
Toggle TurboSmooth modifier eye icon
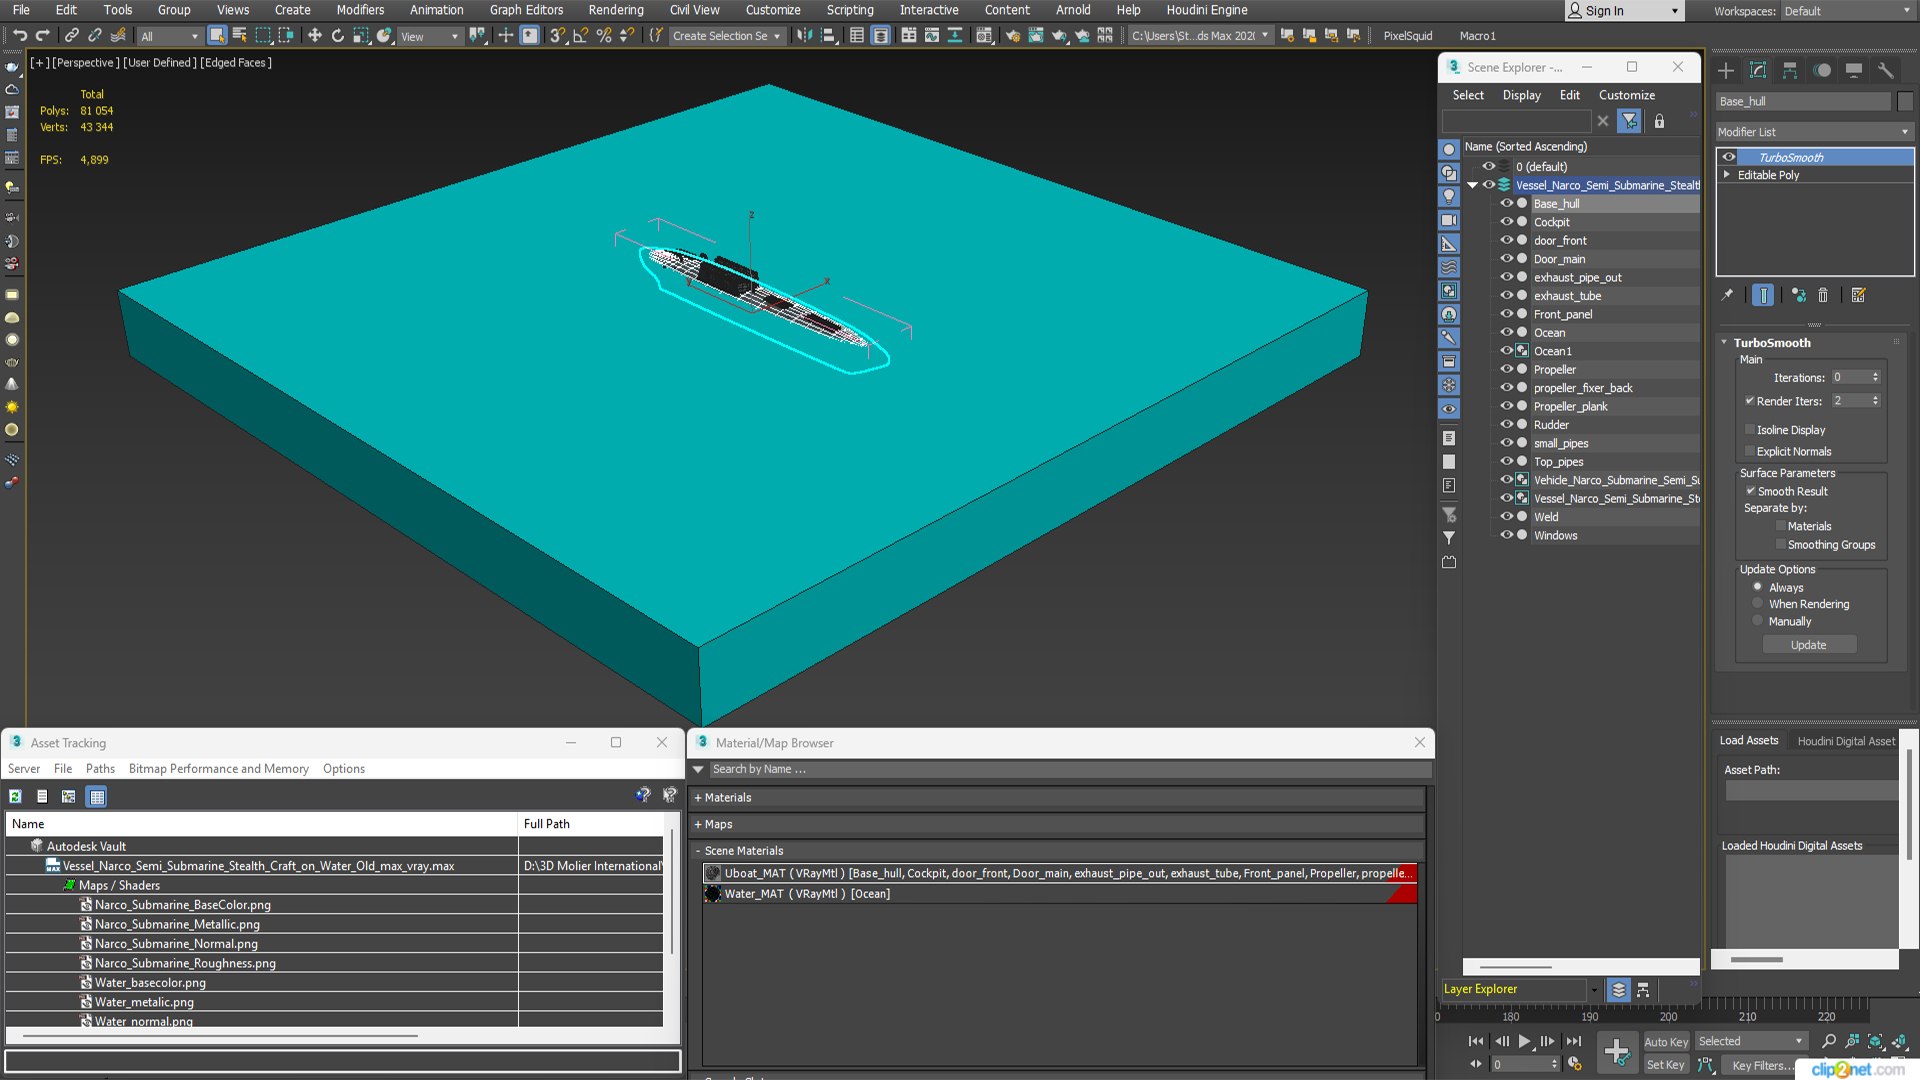pyautogui.click(x=1729, y=157)
